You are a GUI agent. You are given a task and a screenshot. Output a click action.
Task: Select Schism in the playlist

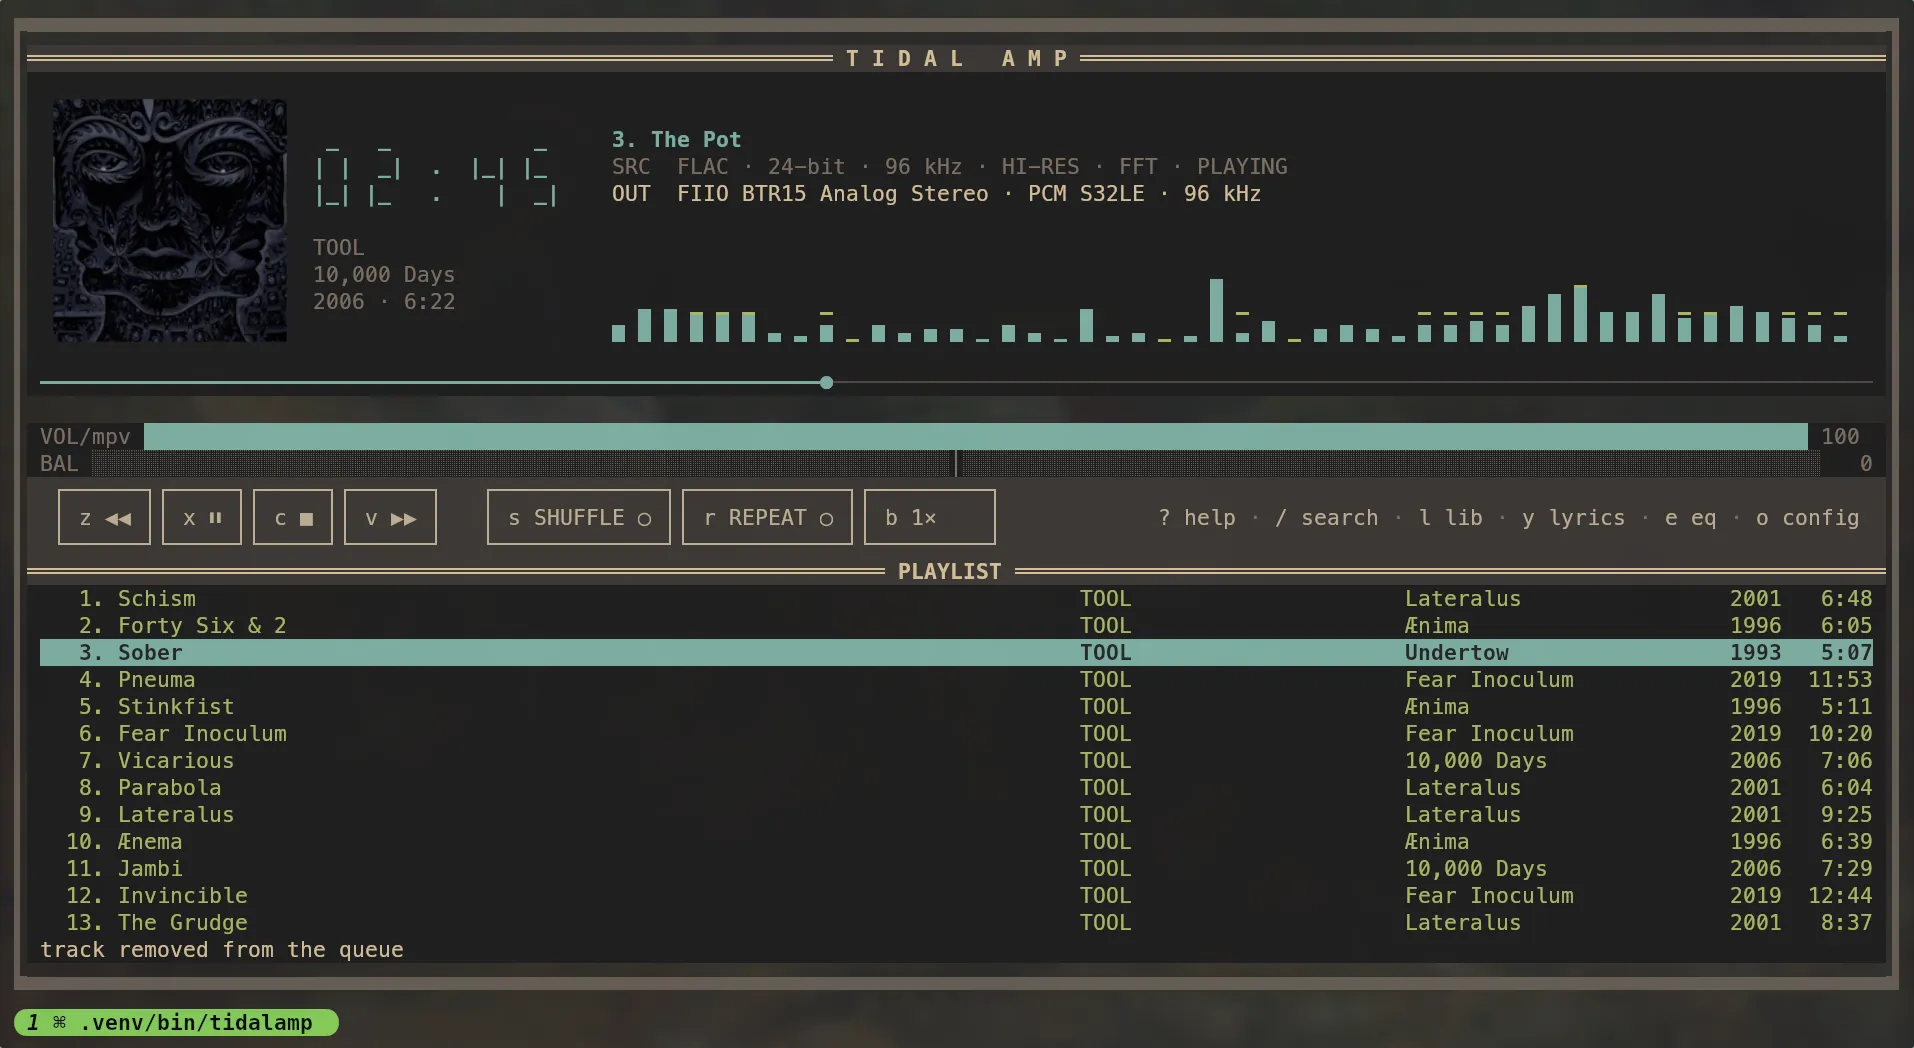click(x=956, y=598)
